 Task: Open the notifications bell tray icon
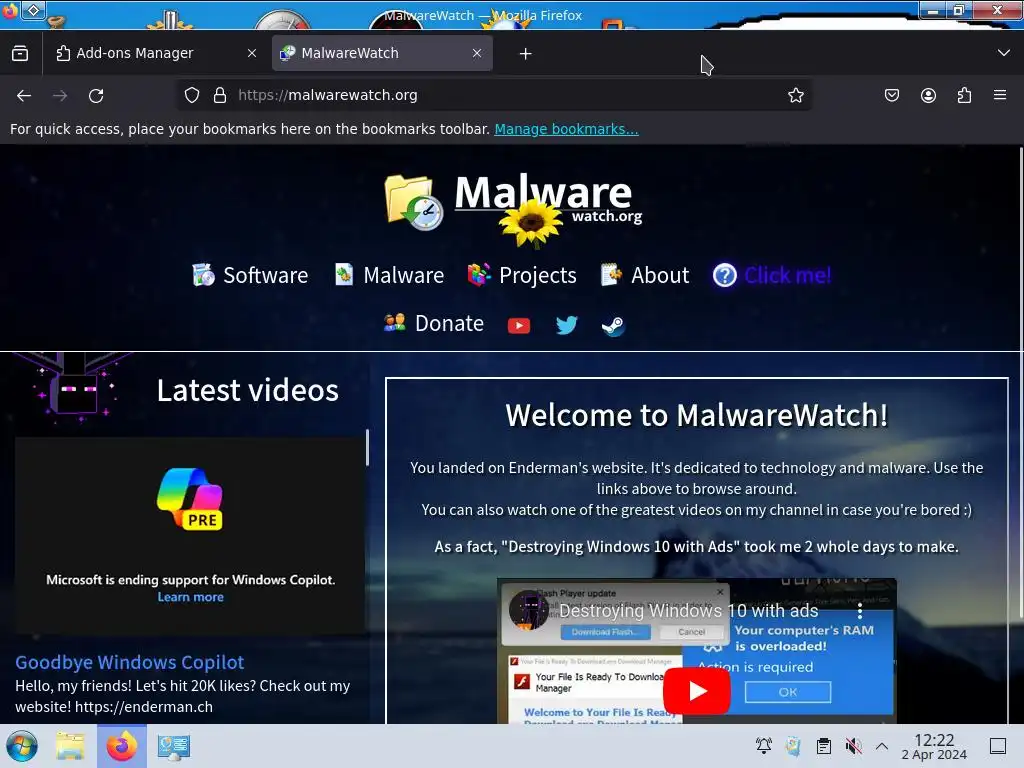tap(763, 746)
